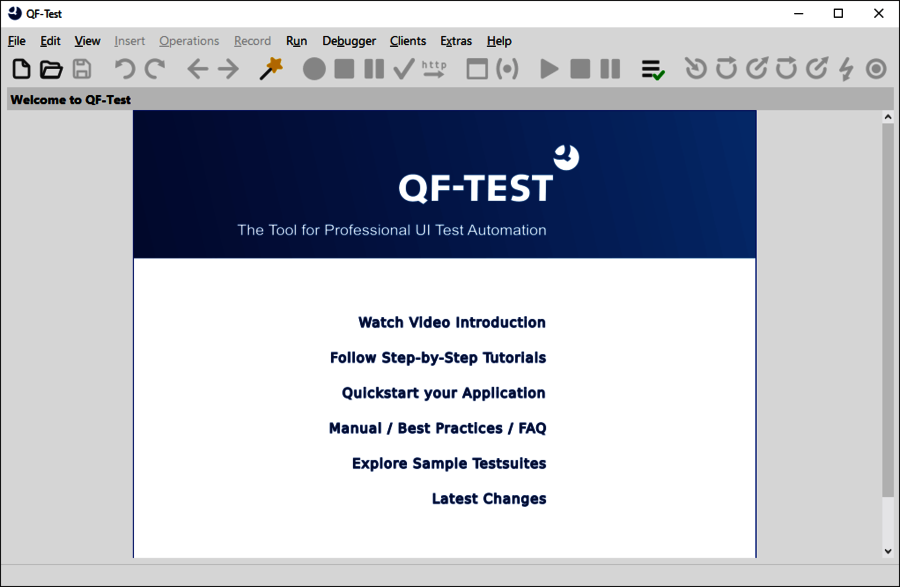Open the Extras menu
This screenshot has height=587, width=900.
(x=456, y=41)
